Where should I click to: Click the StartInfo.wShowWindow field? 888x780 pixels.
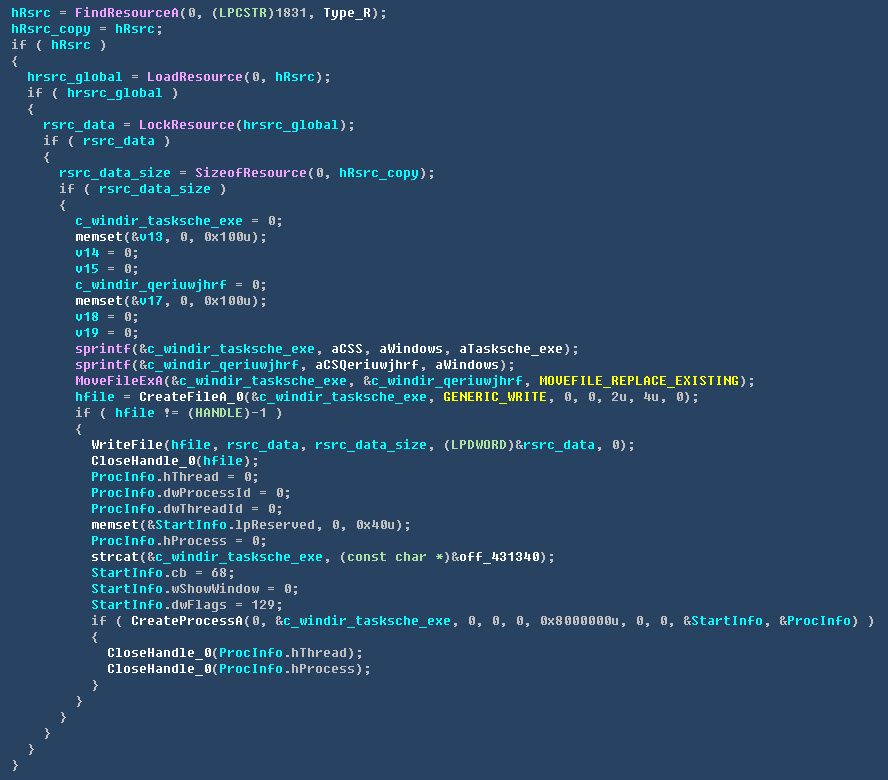(x=175, y=589)
